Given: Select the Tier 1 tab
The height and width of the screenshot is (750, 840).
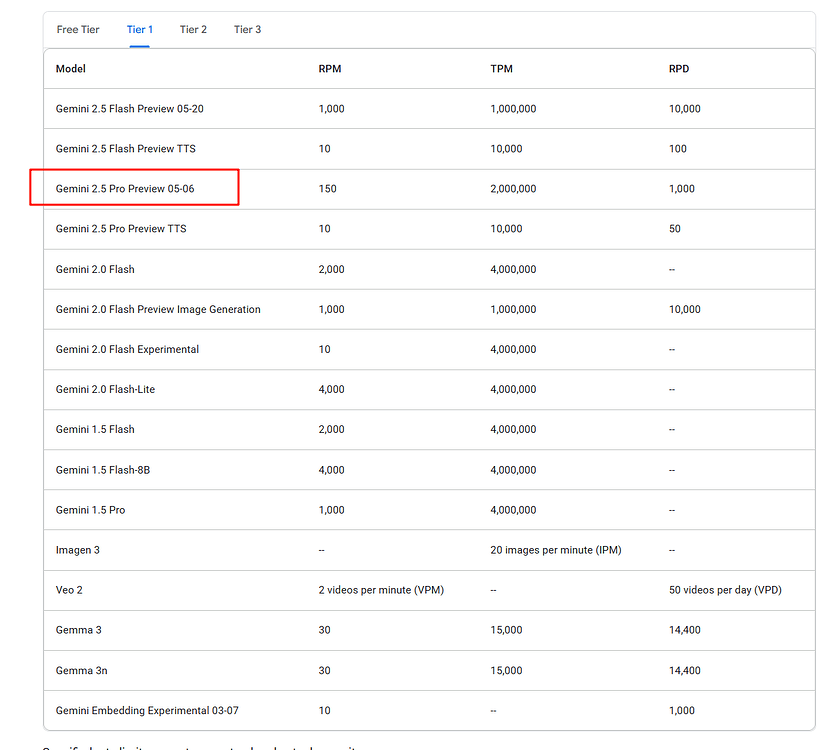Looking at the screenshot, I should [x=140, y=29].
